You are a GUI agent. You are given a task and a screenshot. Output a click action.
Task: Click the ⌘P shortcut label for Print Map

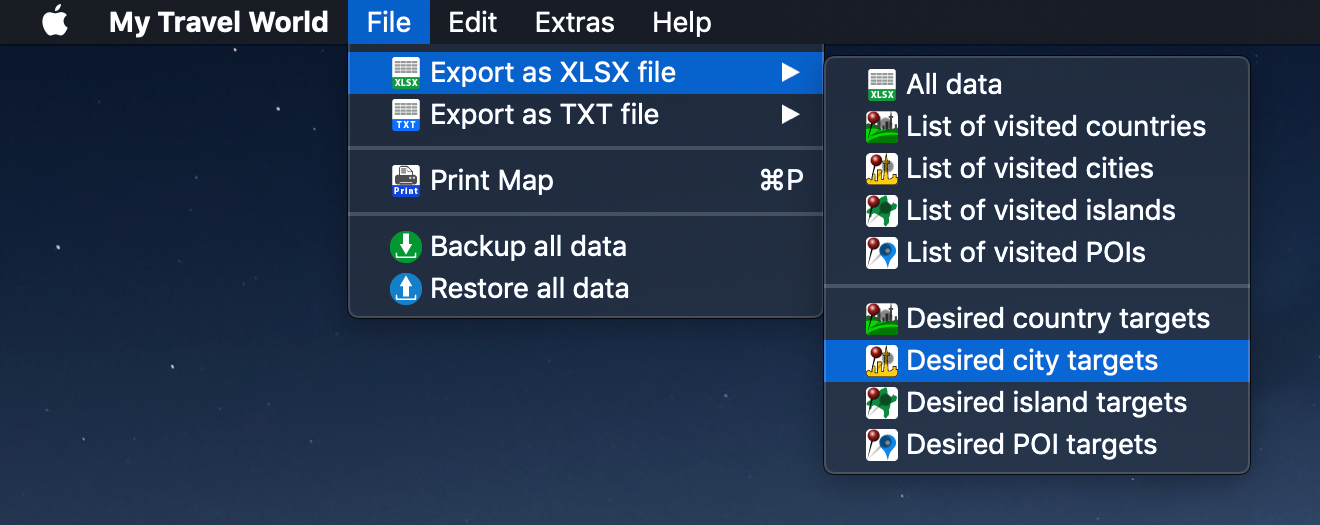point(782,181)
